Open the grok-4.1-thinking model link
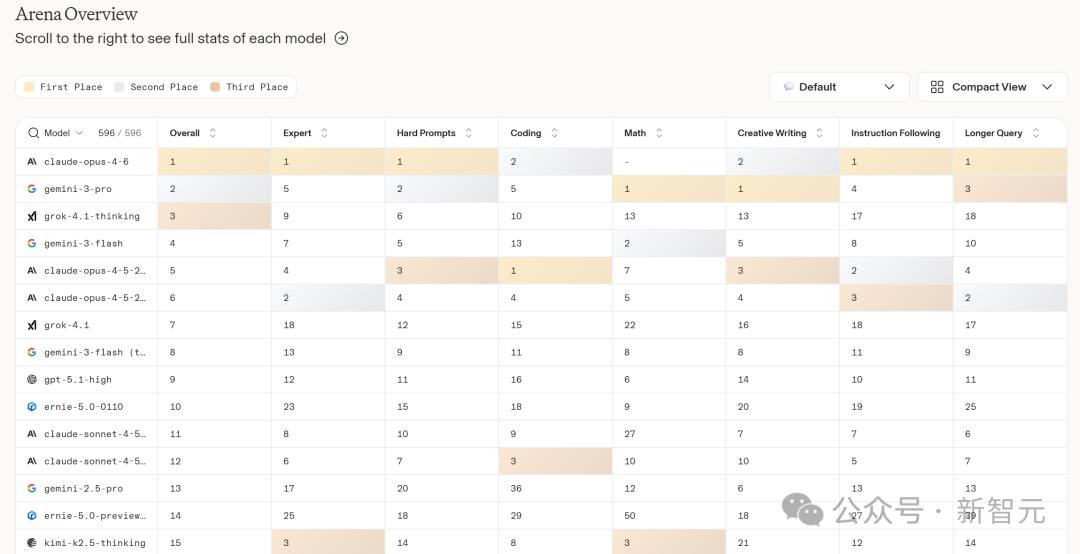The height and width of the screenshot is (554, 1080). (92, 216)
